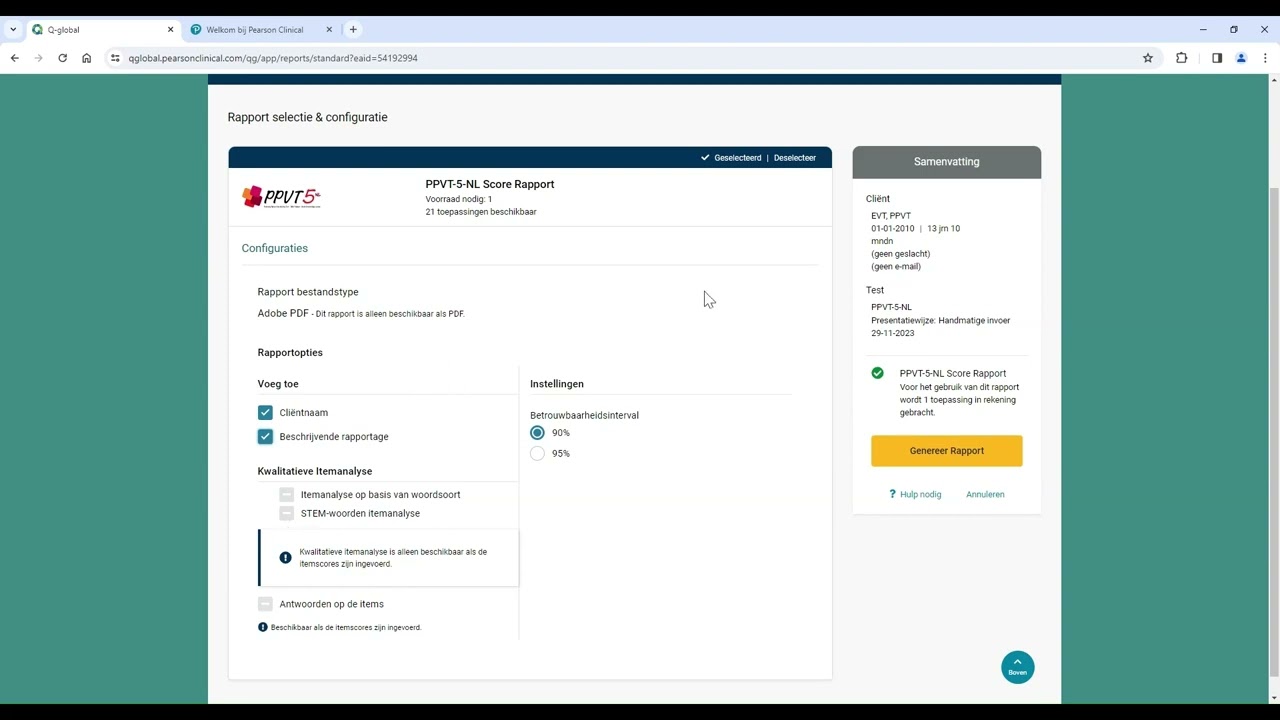This screenshot has height=720, width=1280.
Task: Click the Annuleren link
Action: point(985,494)
